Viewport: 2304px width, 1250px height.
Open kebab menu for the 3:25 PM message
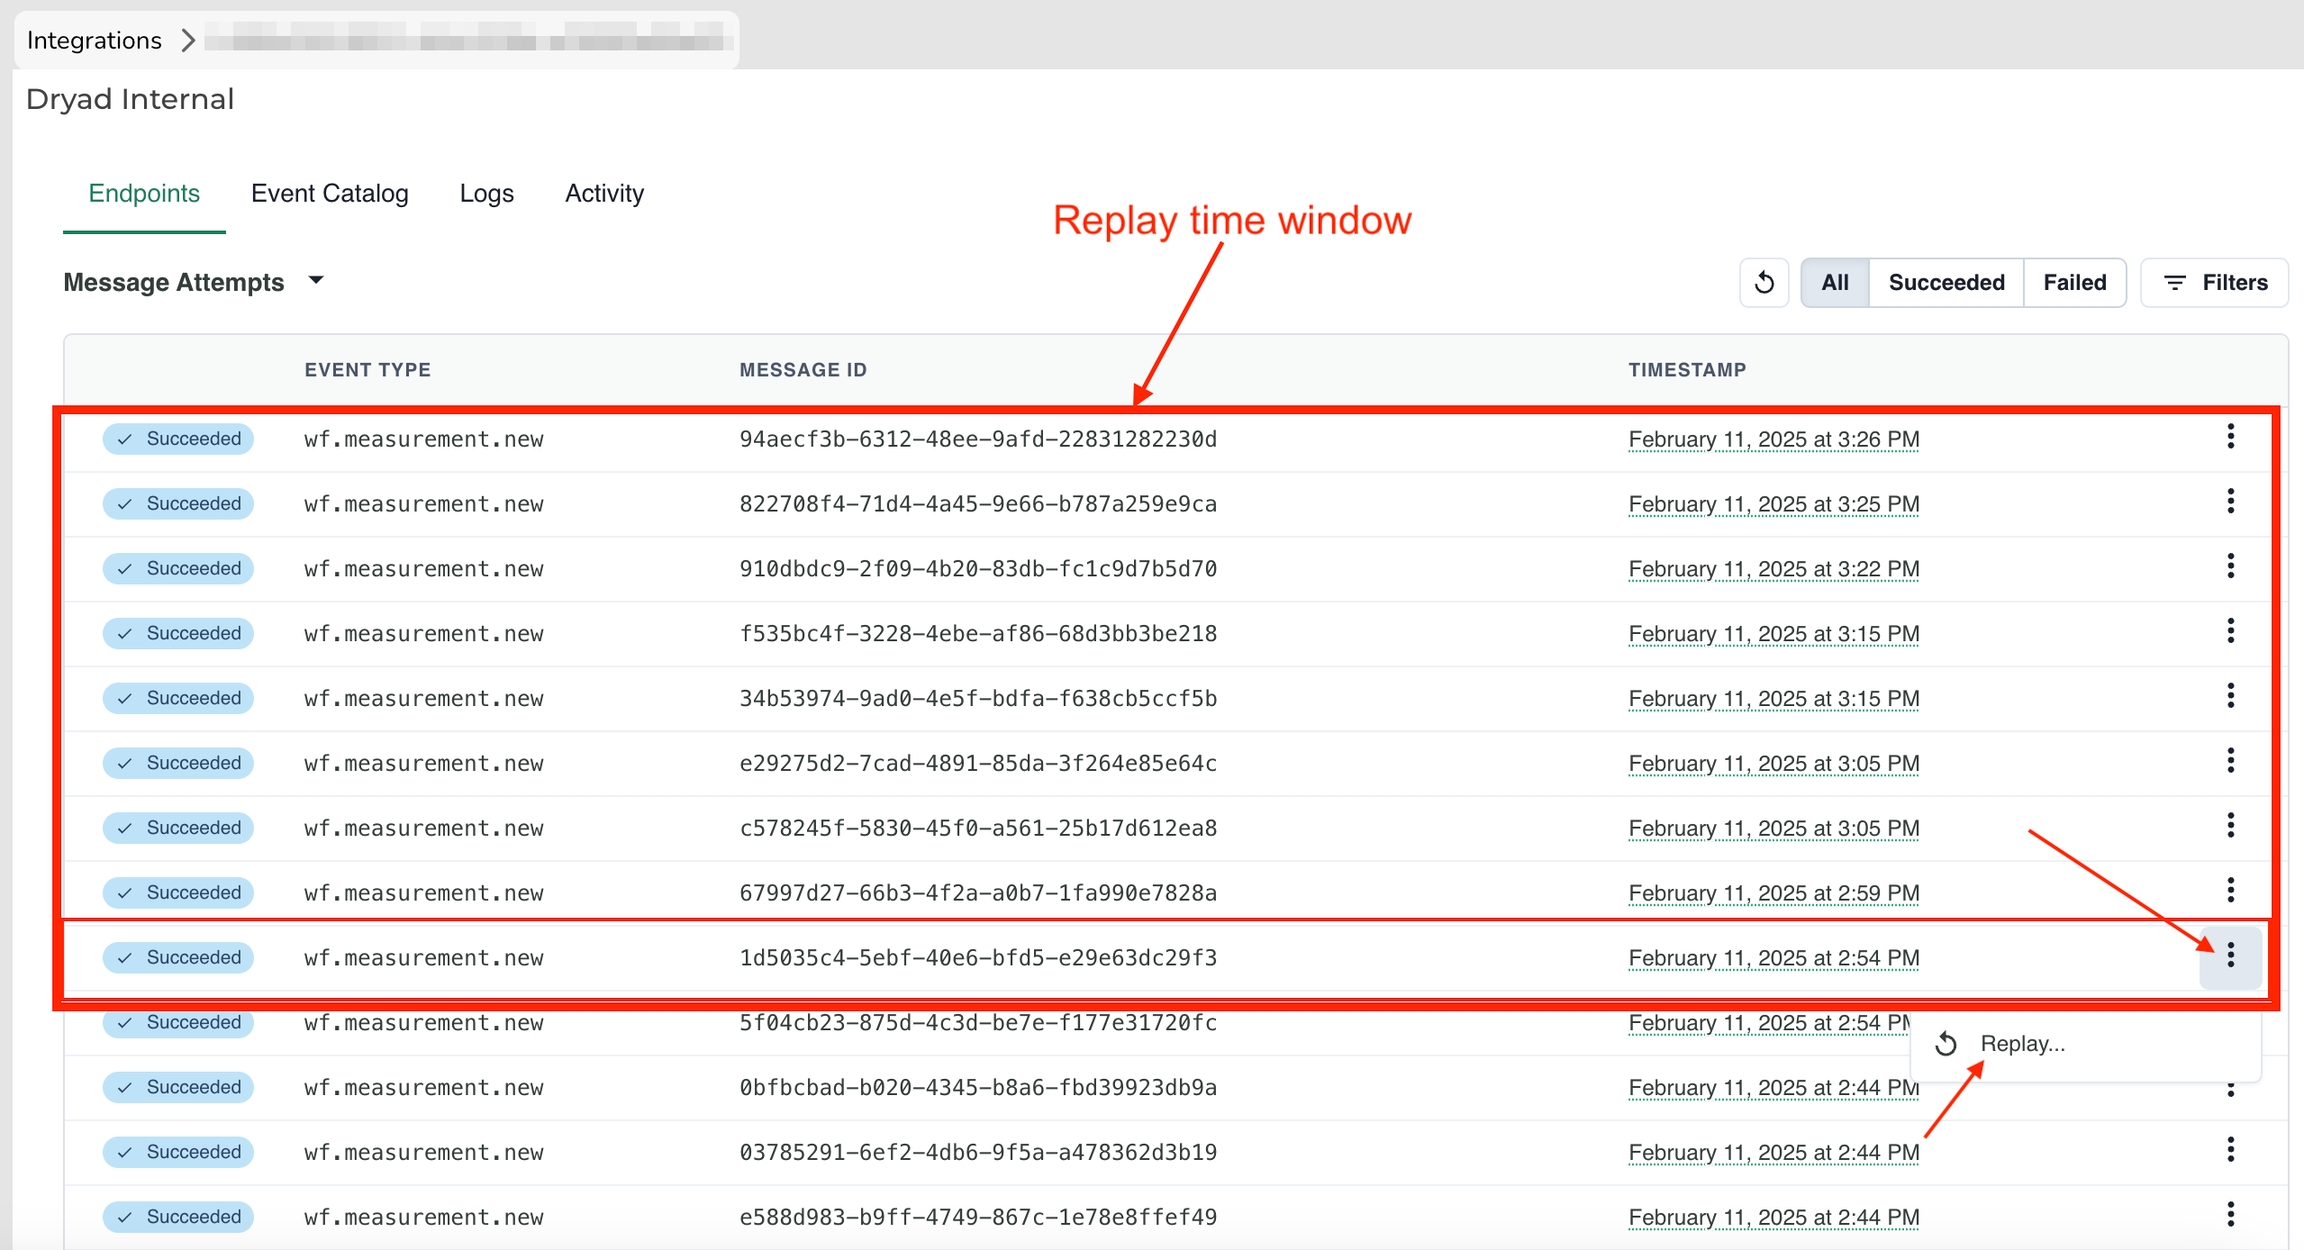tap(2230, 502)
